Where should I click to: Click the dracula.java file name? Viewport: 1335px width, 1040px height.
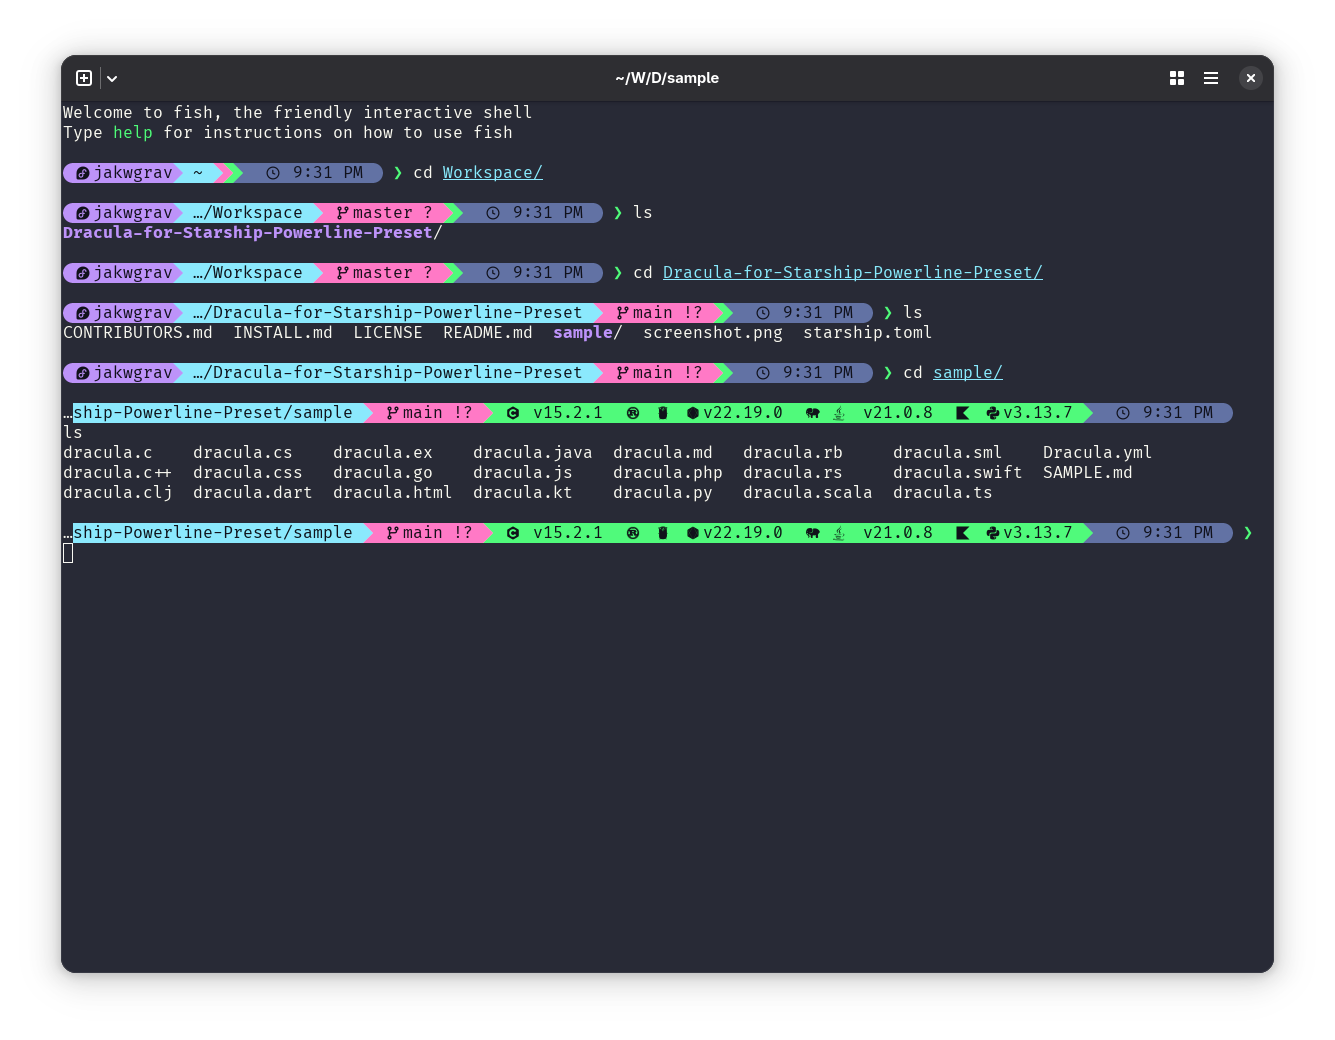click(x=533, y=453)
